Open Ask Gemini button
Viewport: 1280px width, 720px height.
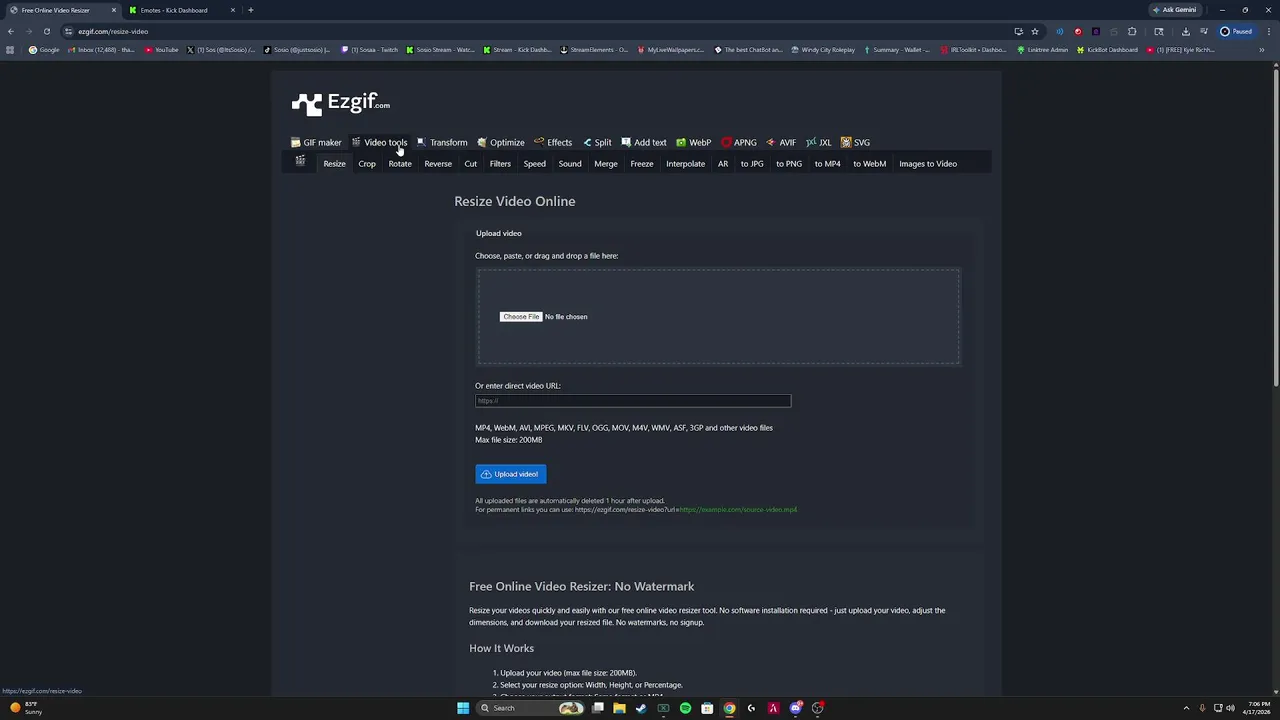coord(1174,10)
